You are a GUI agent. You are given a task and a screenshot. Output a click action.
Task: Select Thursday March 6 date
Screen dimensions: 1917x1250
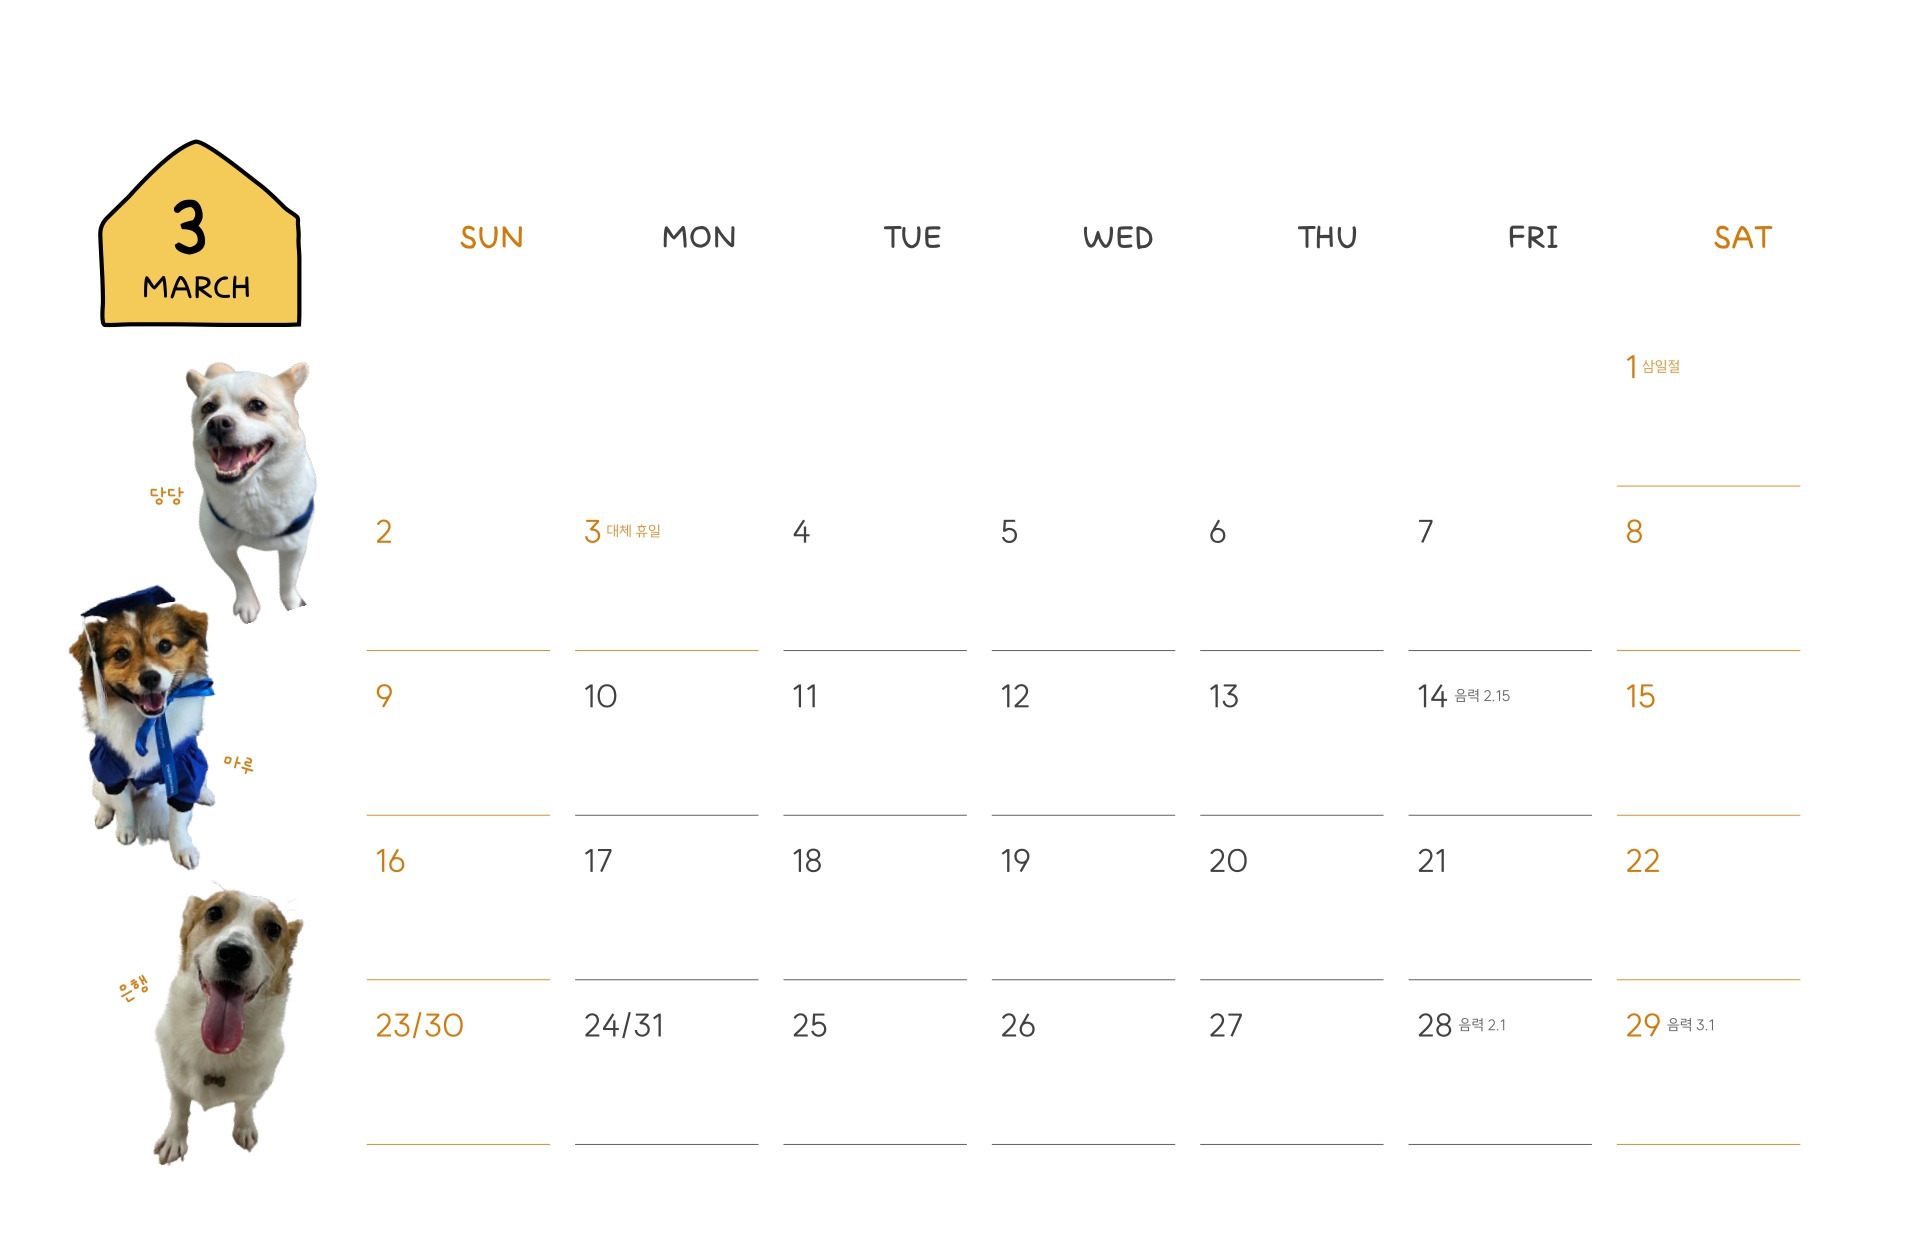[1217, 531]
